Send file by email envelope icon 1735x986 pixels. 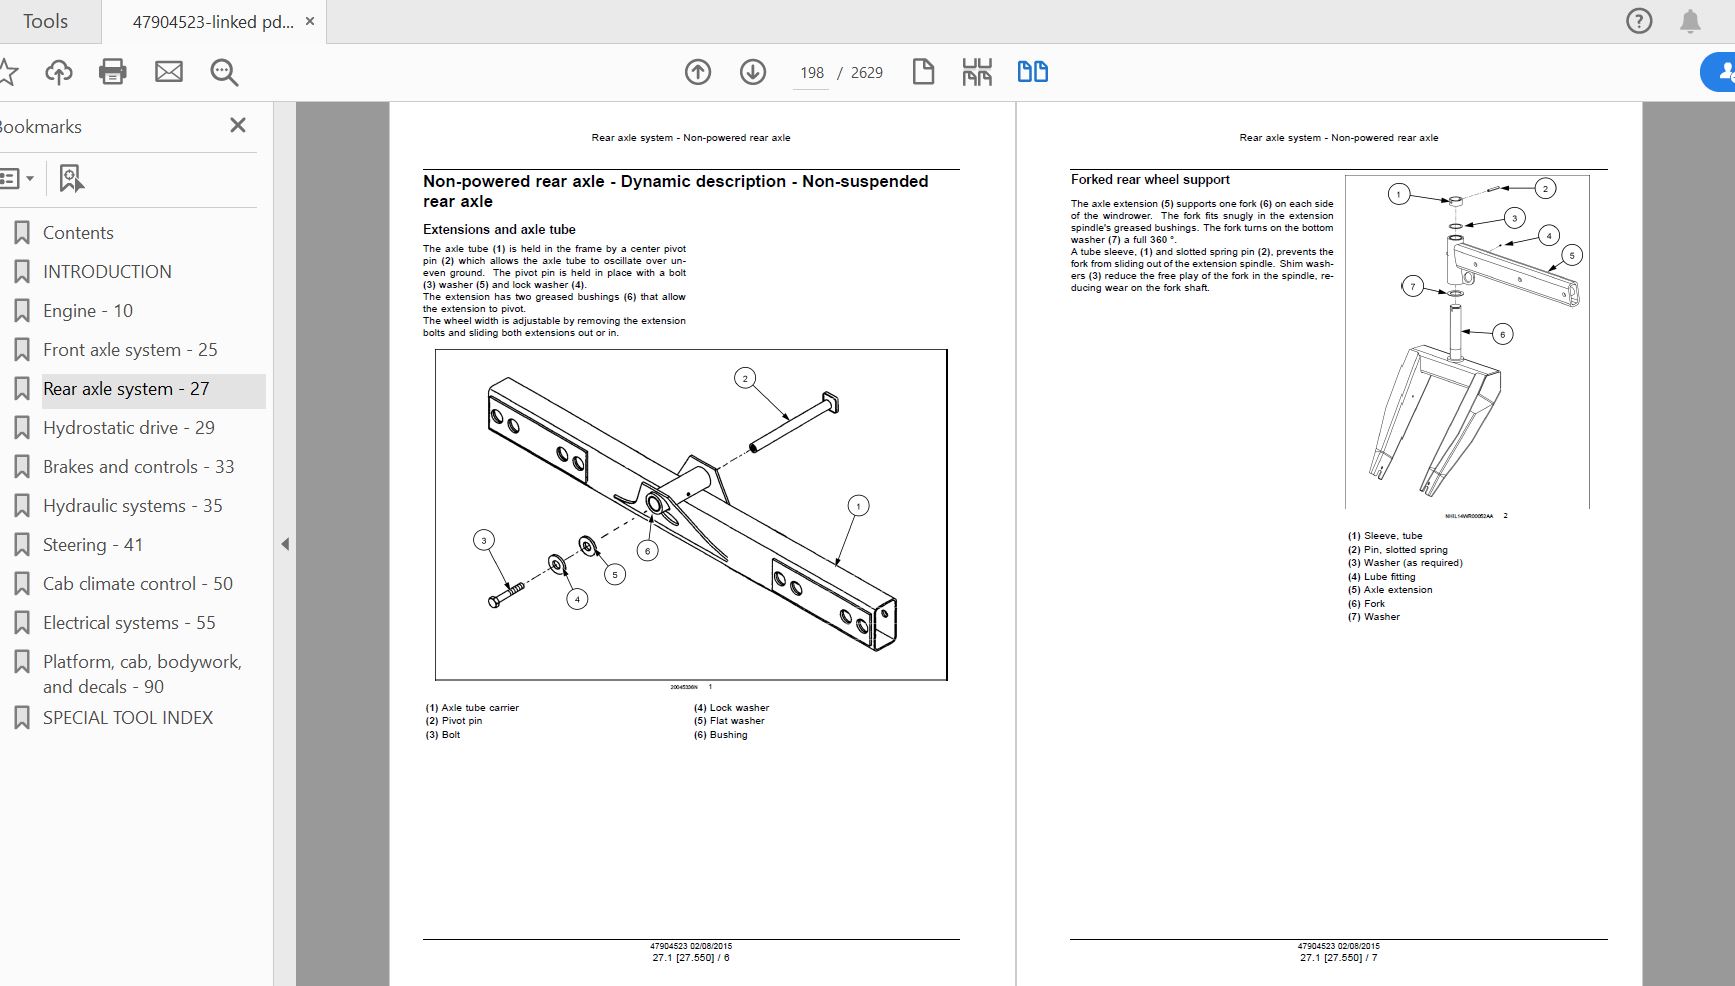point(168,72)
